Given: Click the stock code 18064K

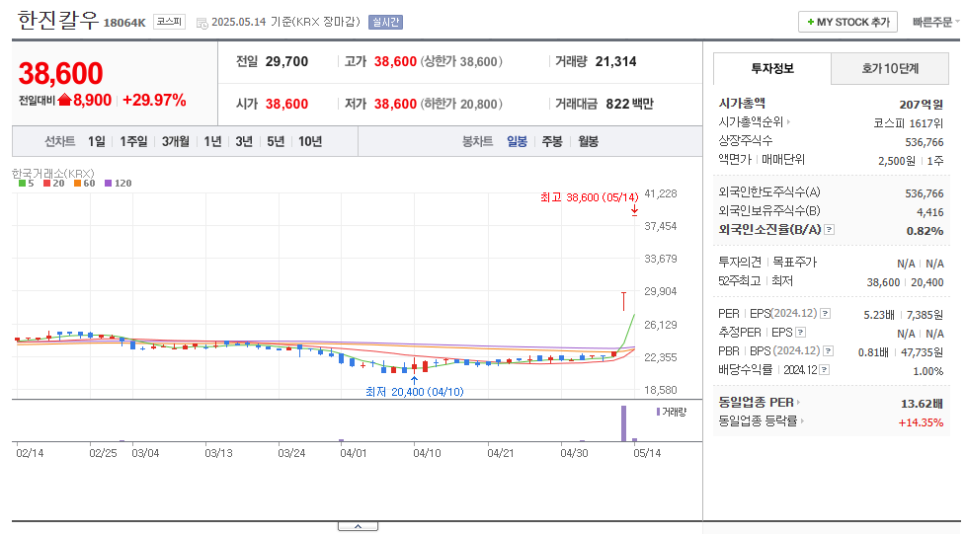Looking at the screenshot, I should [124, 23].
